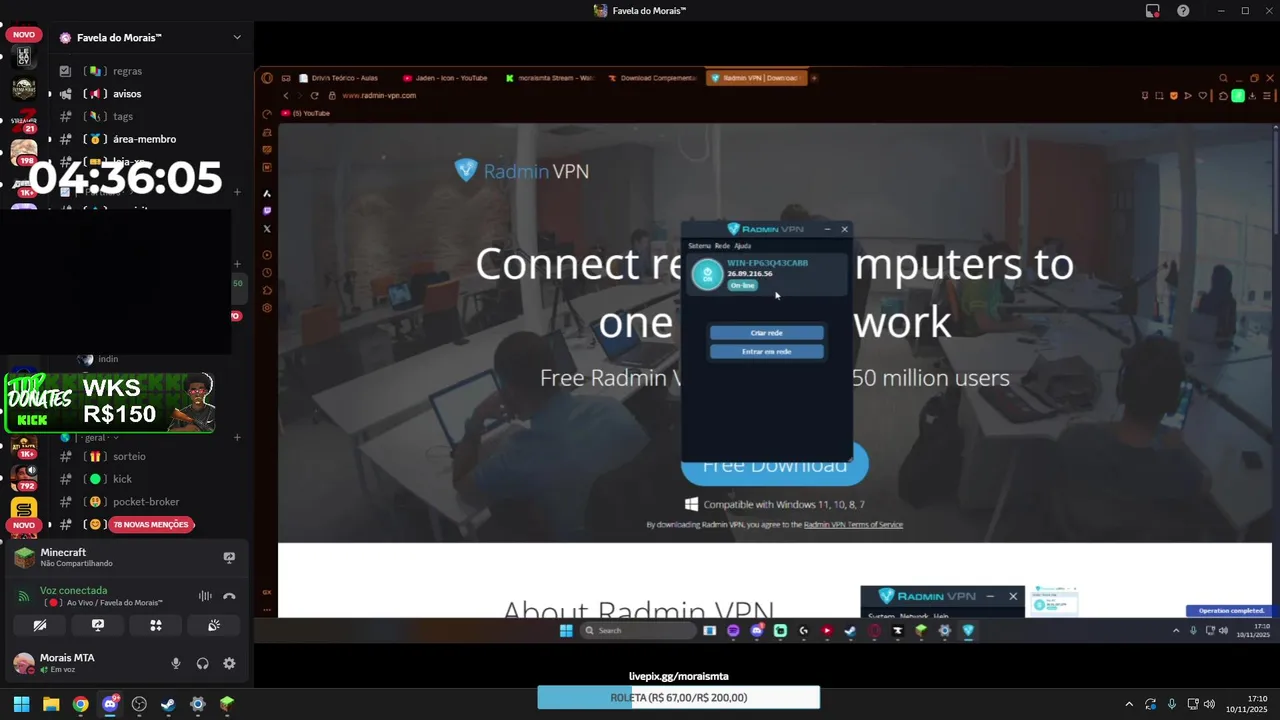
Task: Reload the page in streamed browser
Action: pos(314,96)
